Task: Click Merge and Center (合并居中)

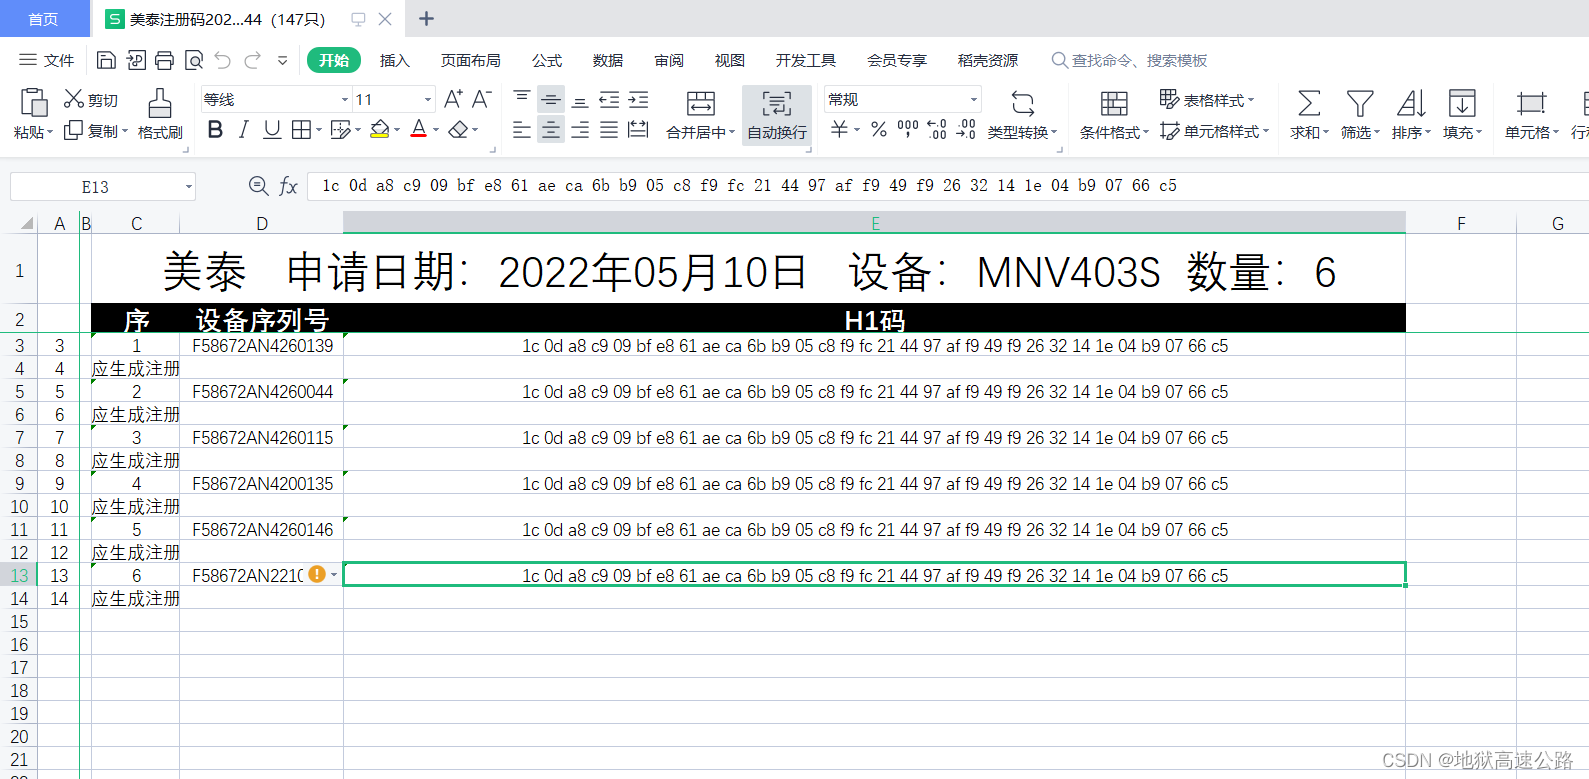Action: pyautogui.click(x=701, y=115)
